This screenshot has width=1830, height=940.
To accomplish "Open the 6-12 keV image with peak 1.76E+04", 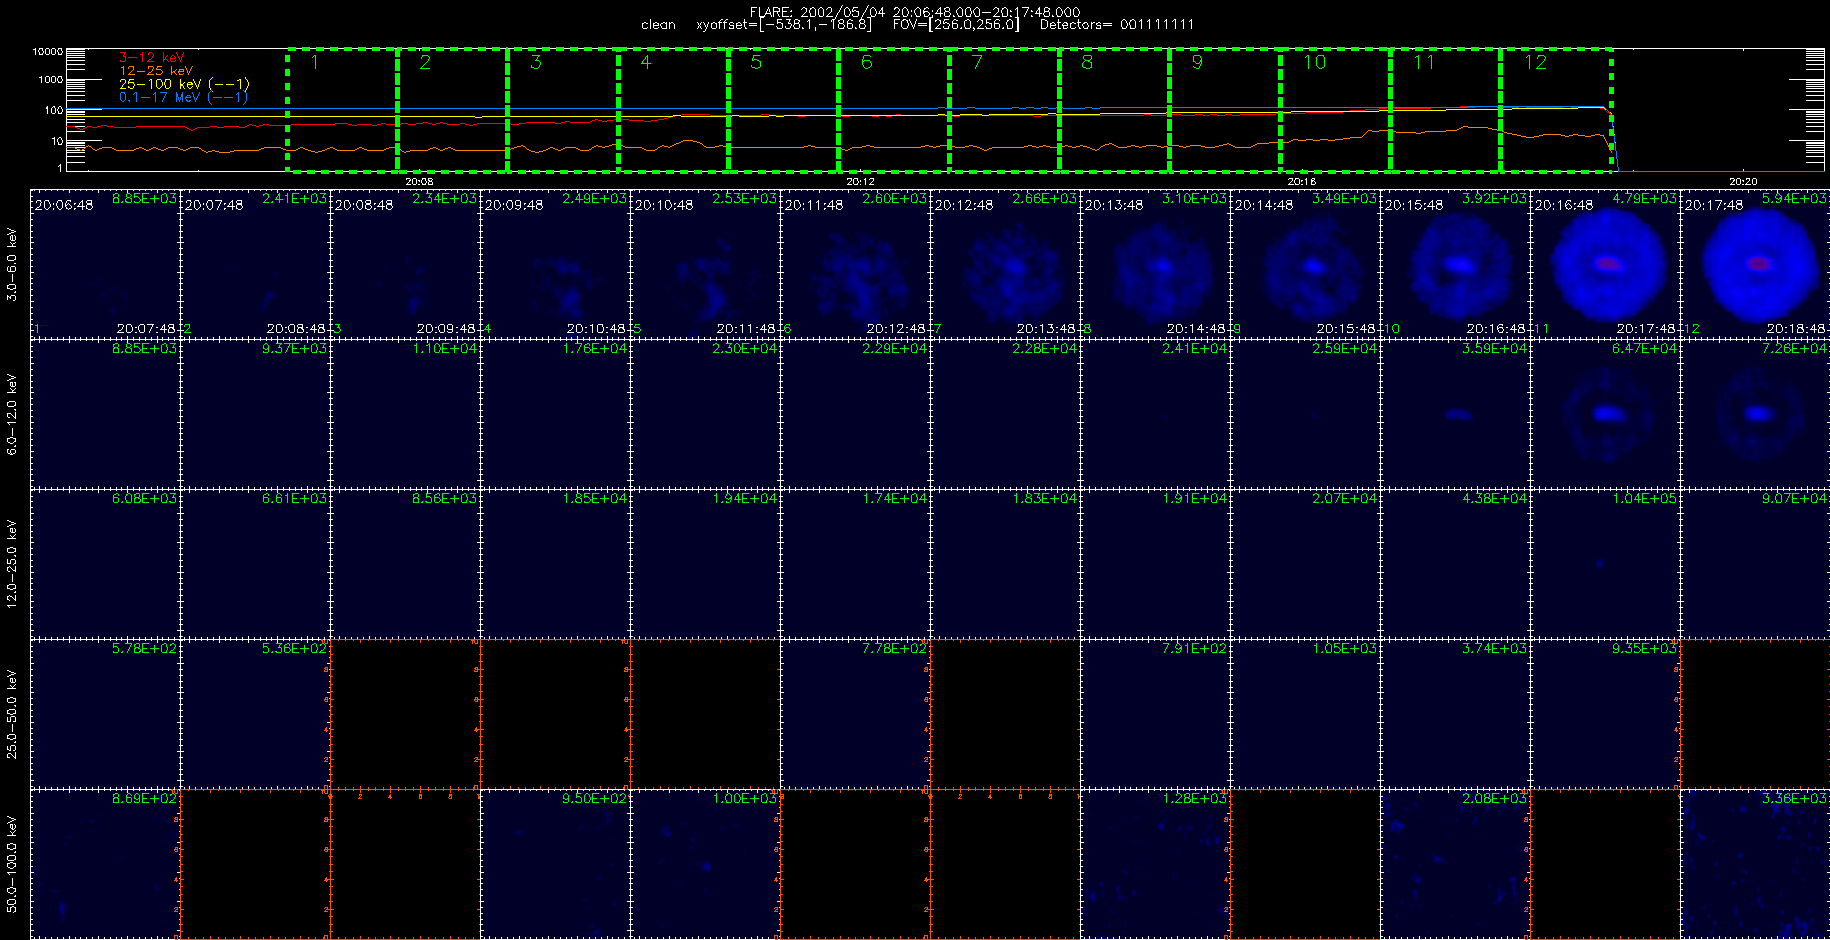I will click(x=556, y=414).
